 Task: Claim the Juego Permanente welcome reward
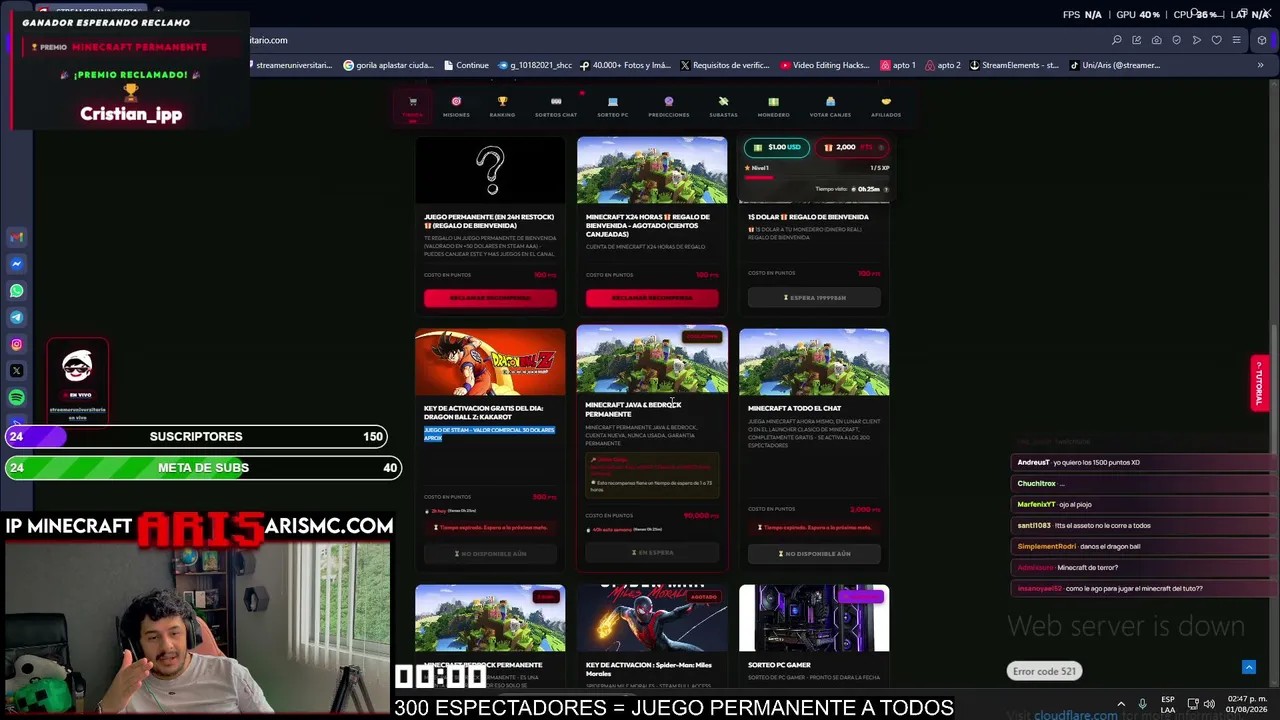coord(490,298)
